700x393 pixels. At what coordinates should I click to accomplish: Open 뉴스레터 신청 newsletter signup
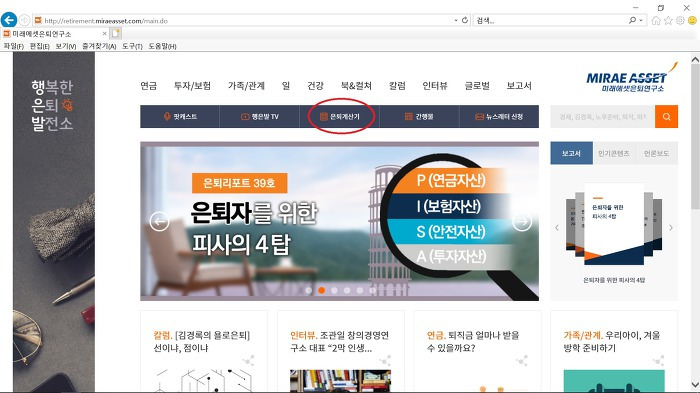point(499,117)
